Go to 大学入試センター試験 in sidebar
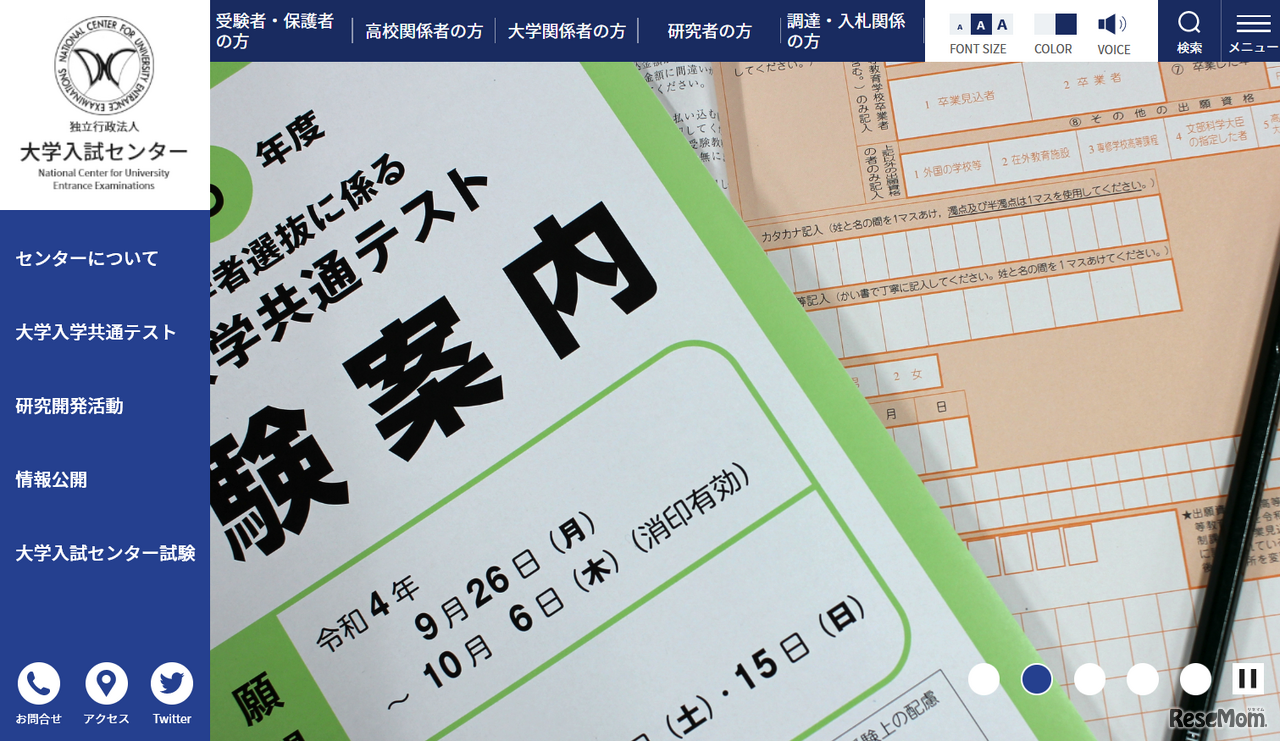Image resolution: width=1280 pixels, height=741 pixels. 105,553
